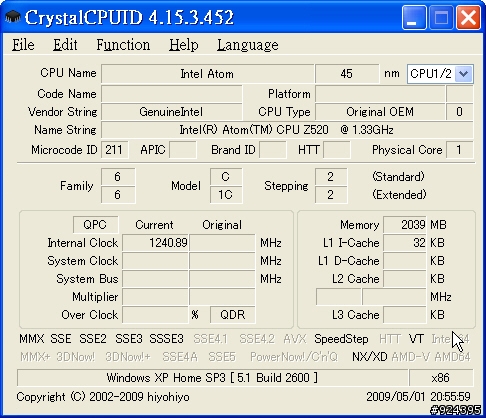The width and height of the screenshot is (486, 418).
Task: Click the QDR bus type button
Action: (233, 315)
